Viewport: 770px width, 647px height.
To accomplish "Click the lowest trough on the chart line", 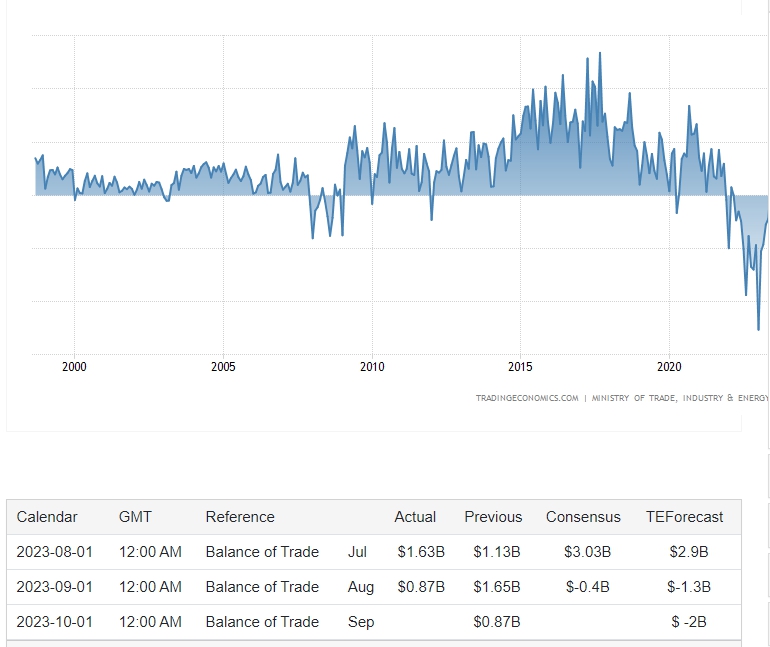I will 758,329.
